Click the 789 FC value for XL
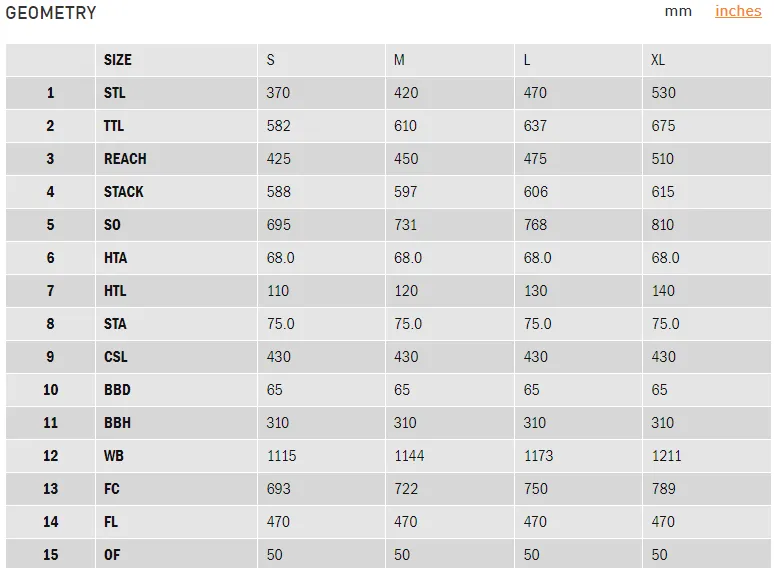The image size is (774, 568). [663, 489]
